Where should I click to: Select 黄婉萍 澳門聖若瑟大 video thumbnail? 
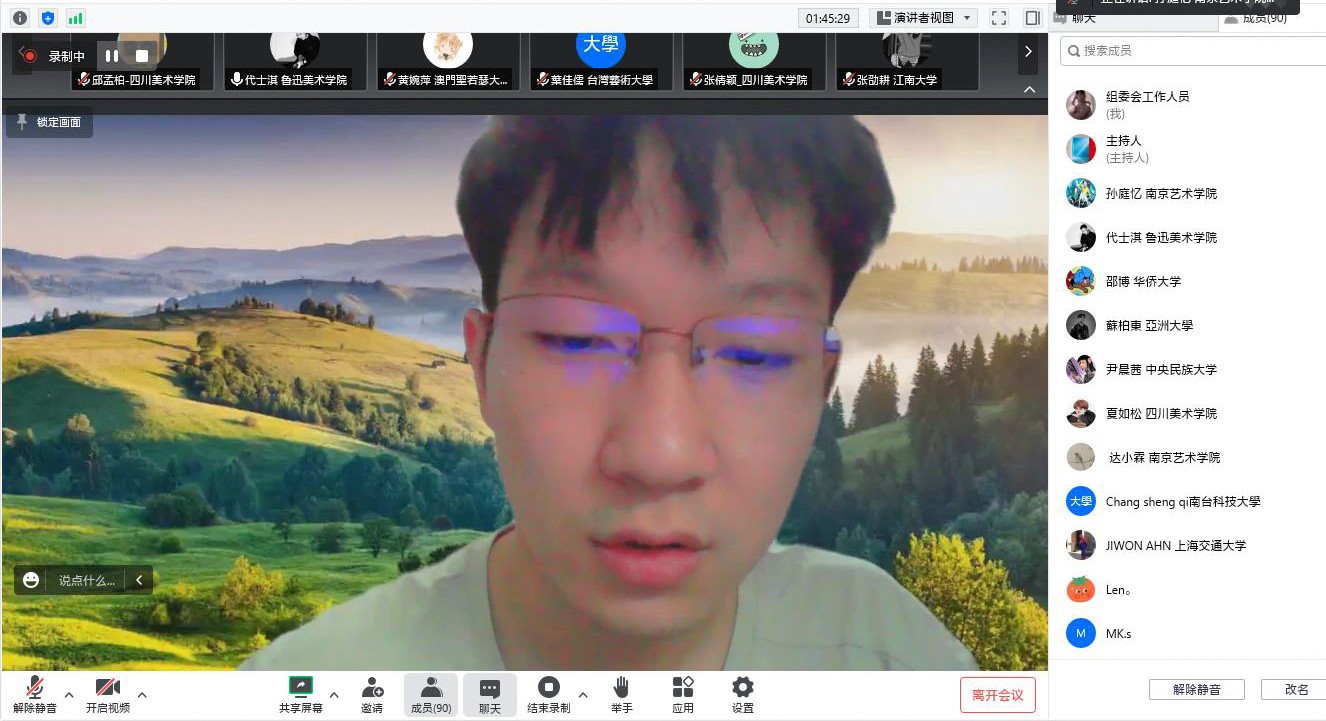coord(448,61)
